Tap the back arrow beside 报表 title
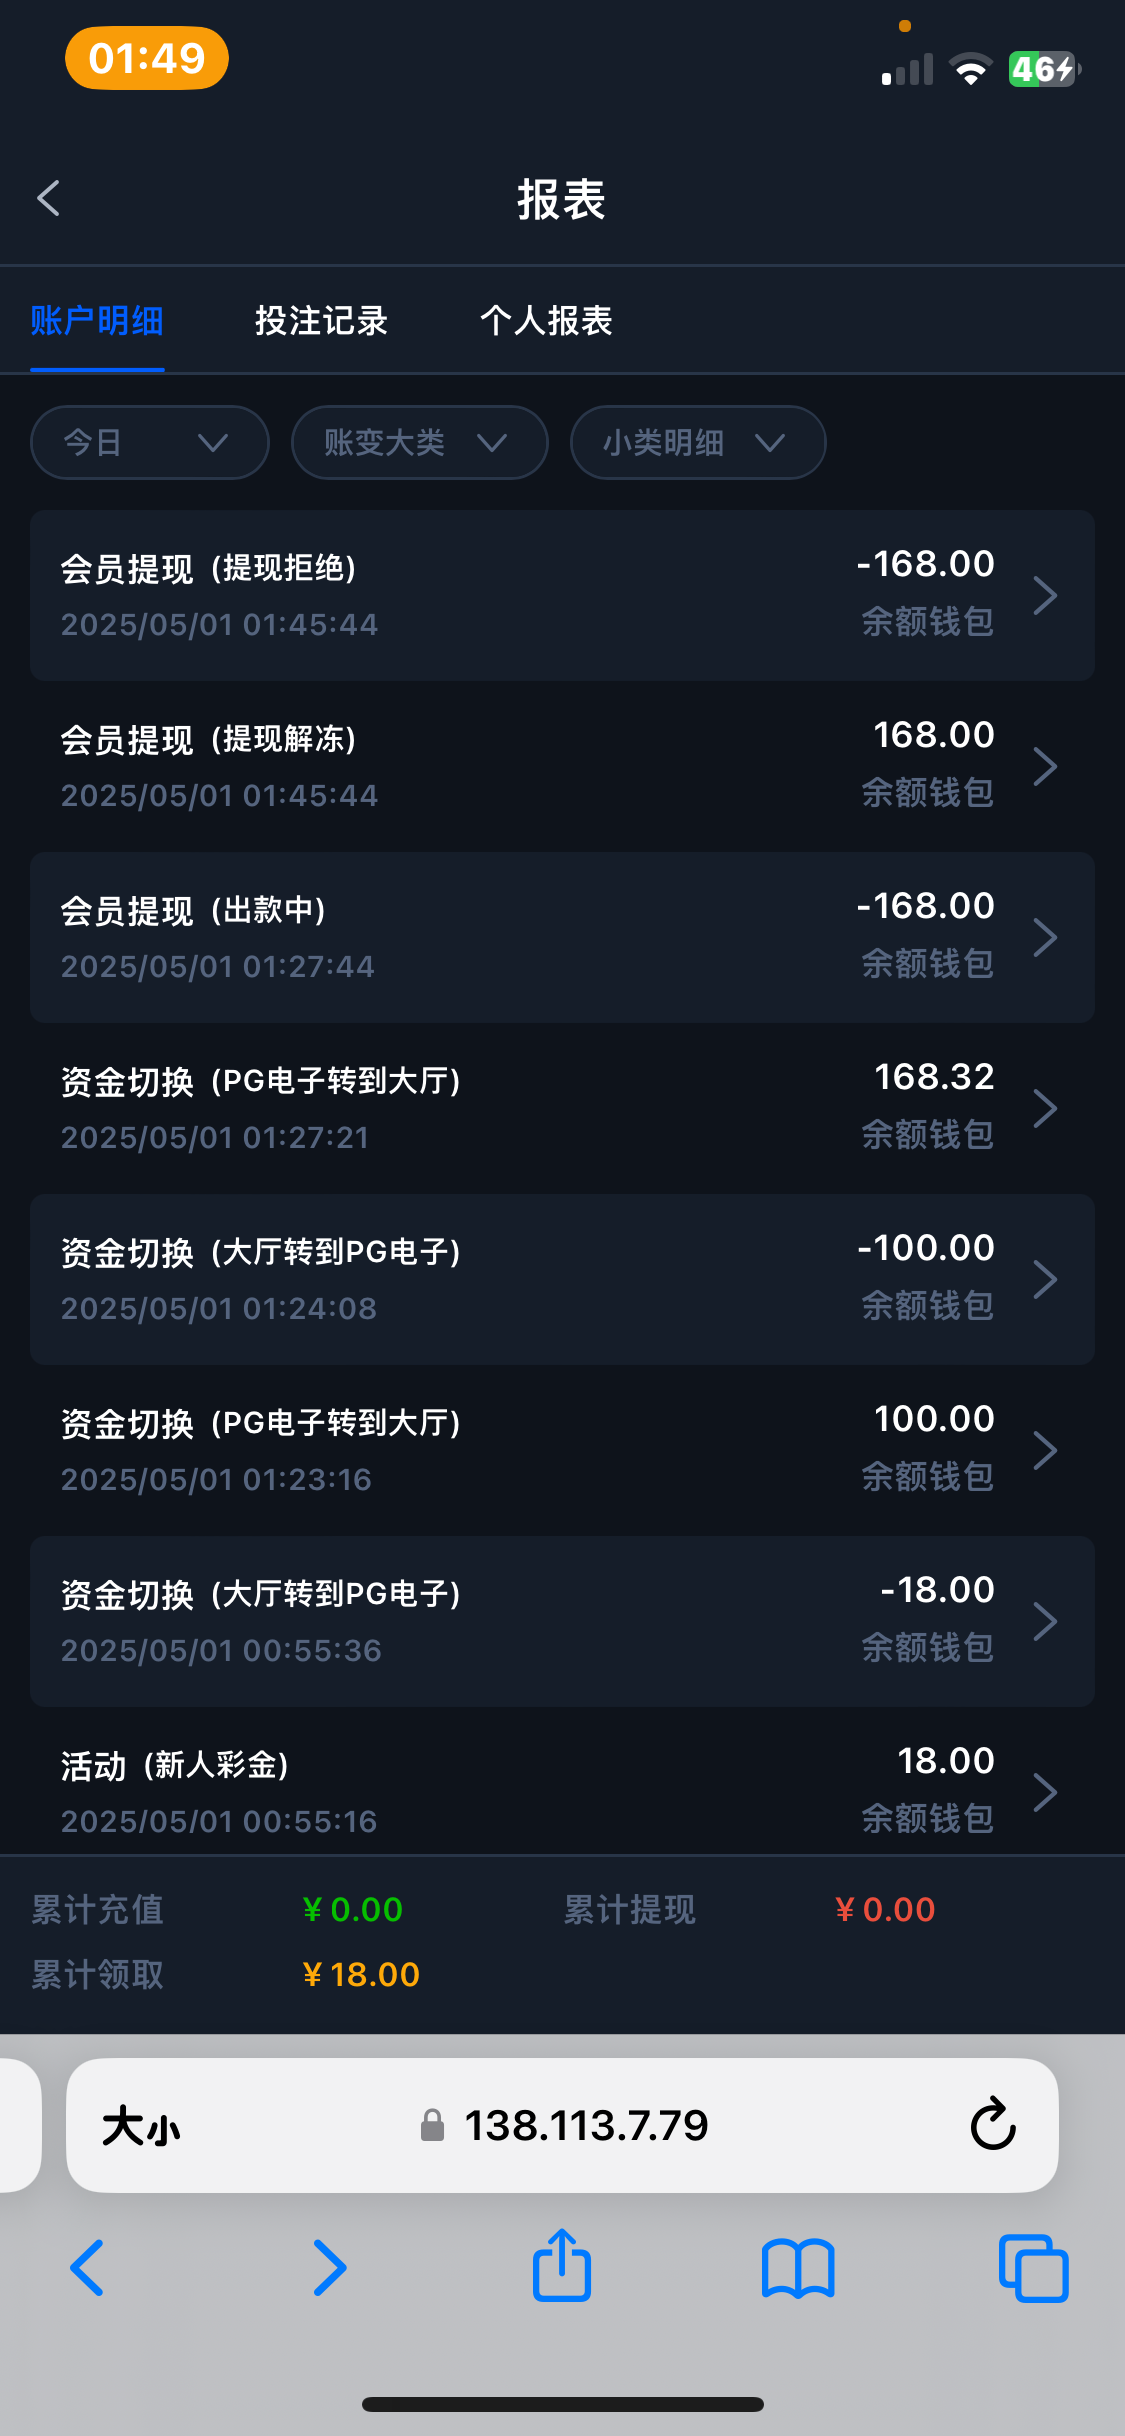This screenshot has width=1125, height=2436. tap(48, 197)
